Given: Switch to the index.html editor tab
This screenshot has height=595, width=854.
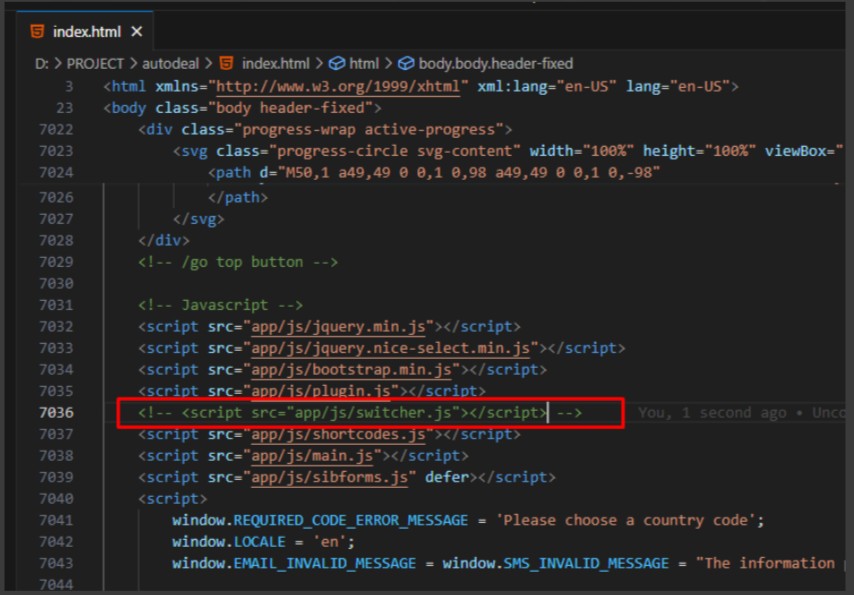Looking at the screenshot, I should click(x=84, y=32).
